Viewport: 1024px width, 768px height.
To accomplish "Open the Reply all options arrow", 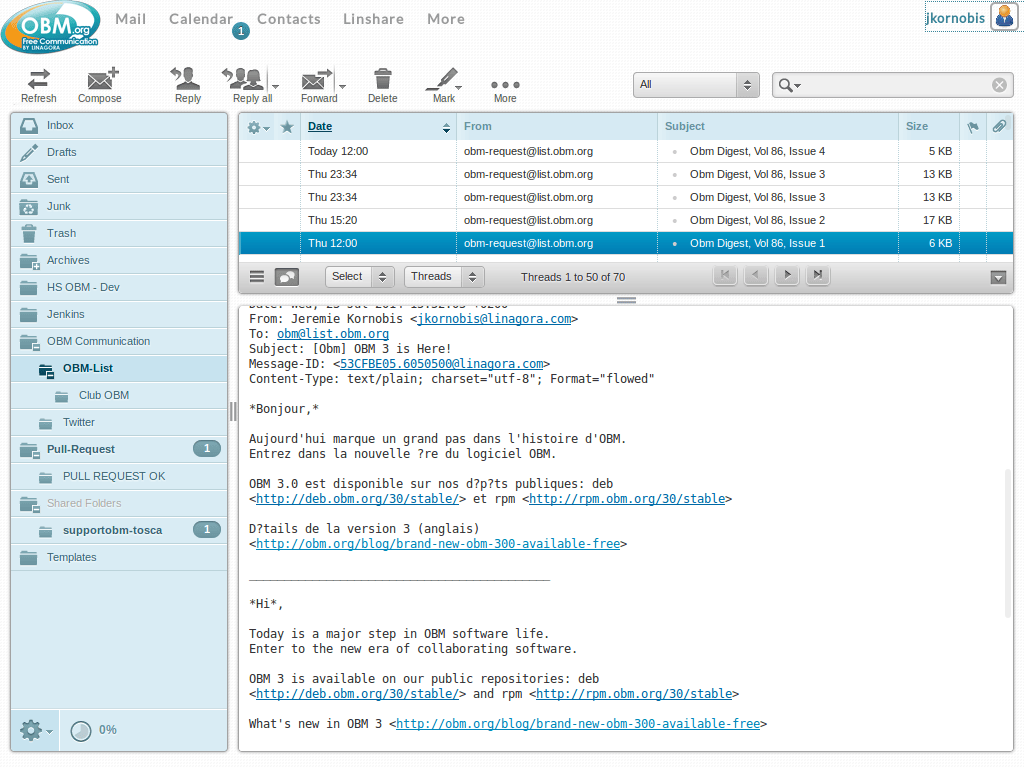I will (x=275, y=86).
